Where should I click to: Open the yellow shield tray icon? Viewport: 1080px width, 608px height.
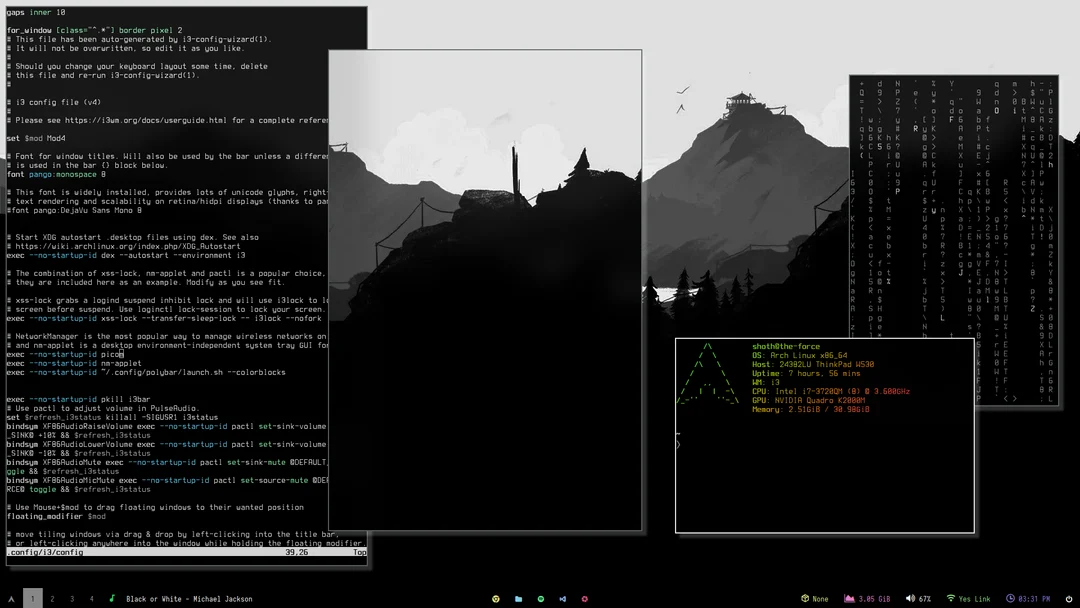(x=495, y=598)
